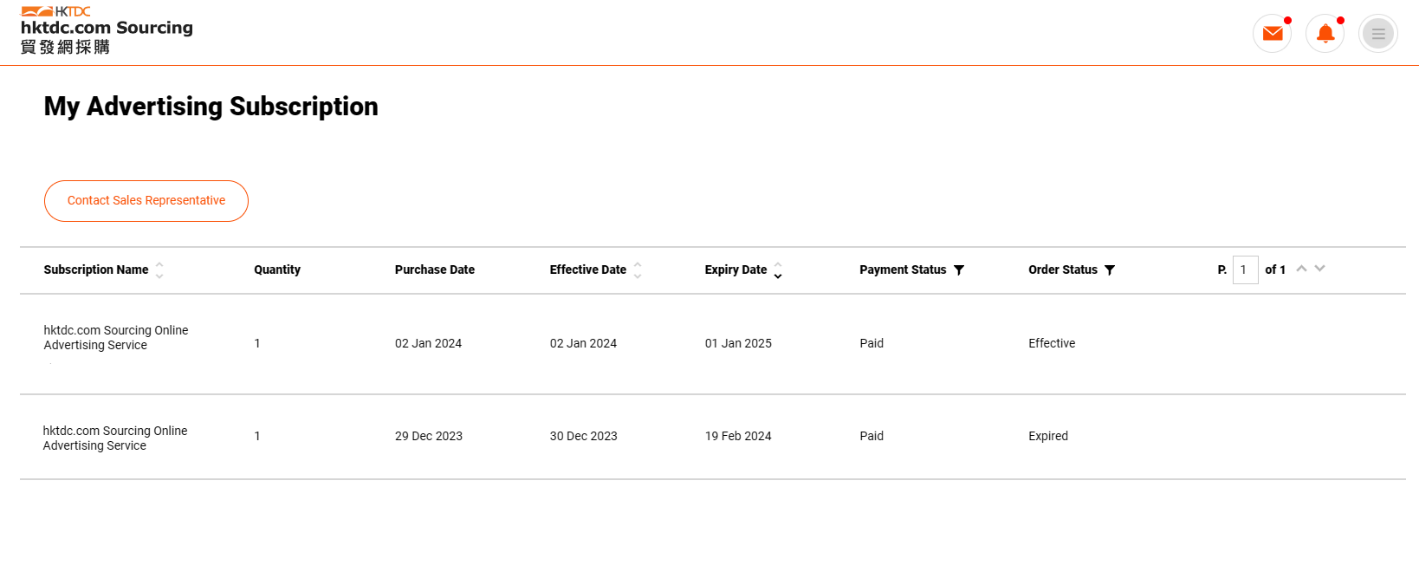Sort by Effective Date arrows

pyautogui.click(x=637, y=270)
